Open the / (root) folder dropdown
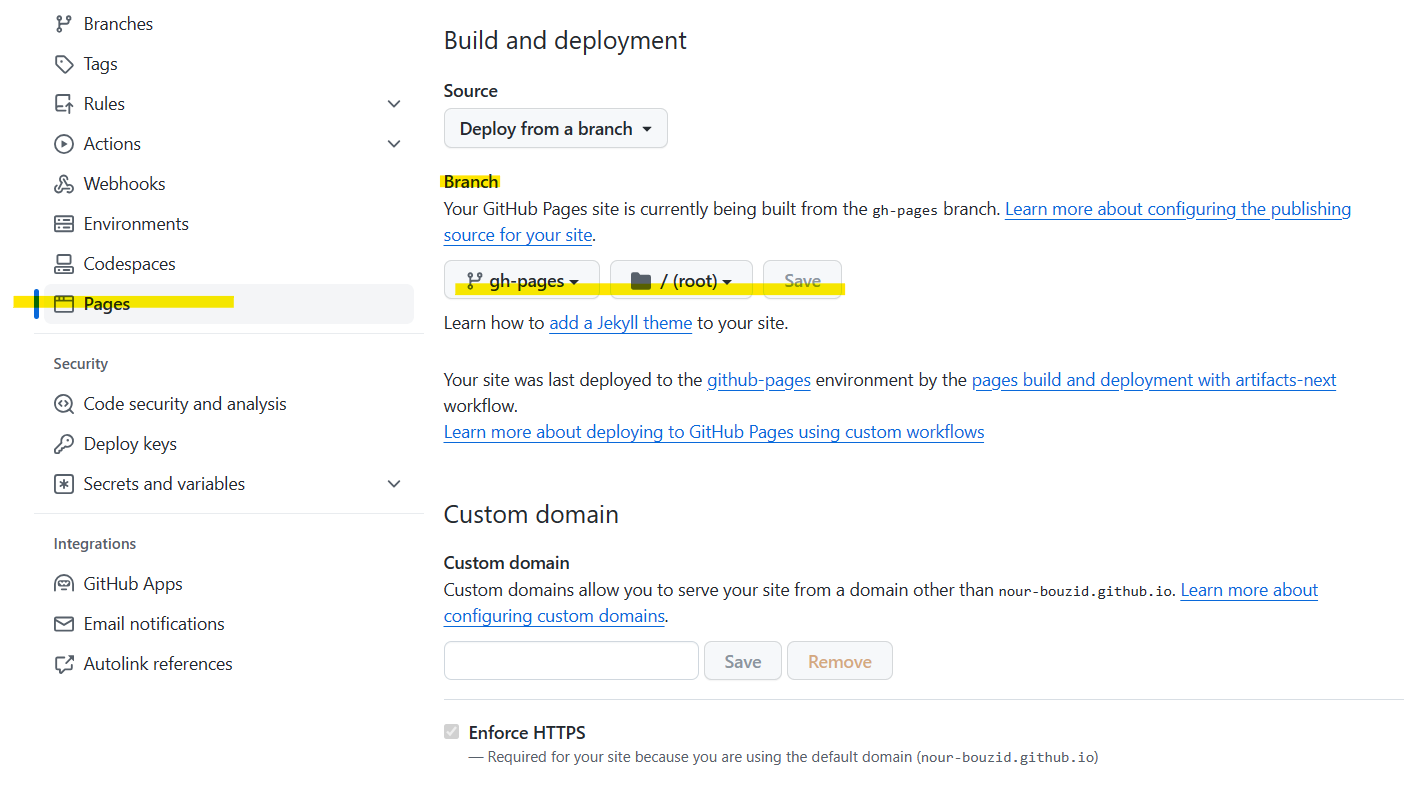 tap(681, 280)
